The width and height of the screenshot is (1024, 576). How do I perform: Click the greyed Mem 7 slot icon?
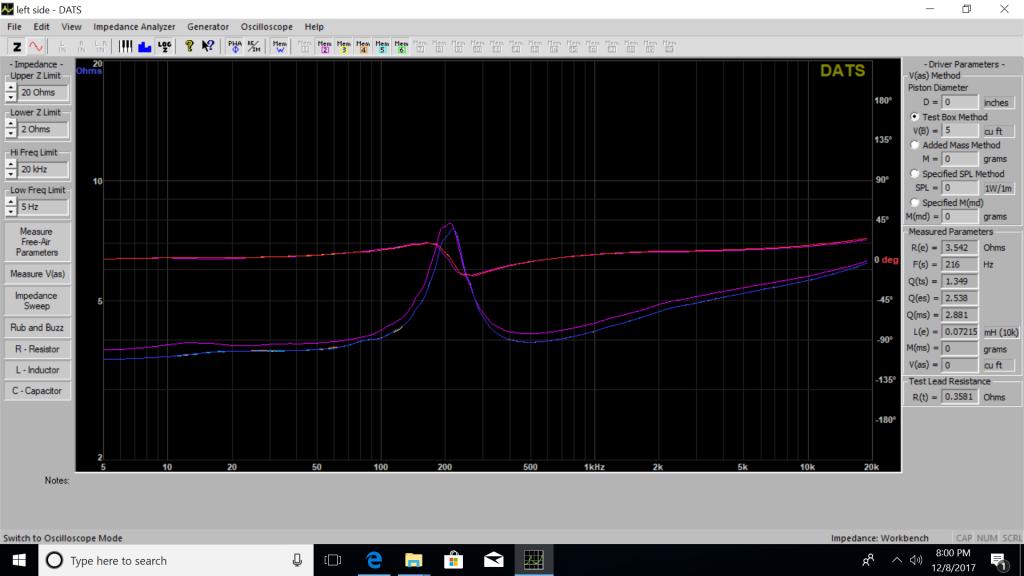coord(420,46)
